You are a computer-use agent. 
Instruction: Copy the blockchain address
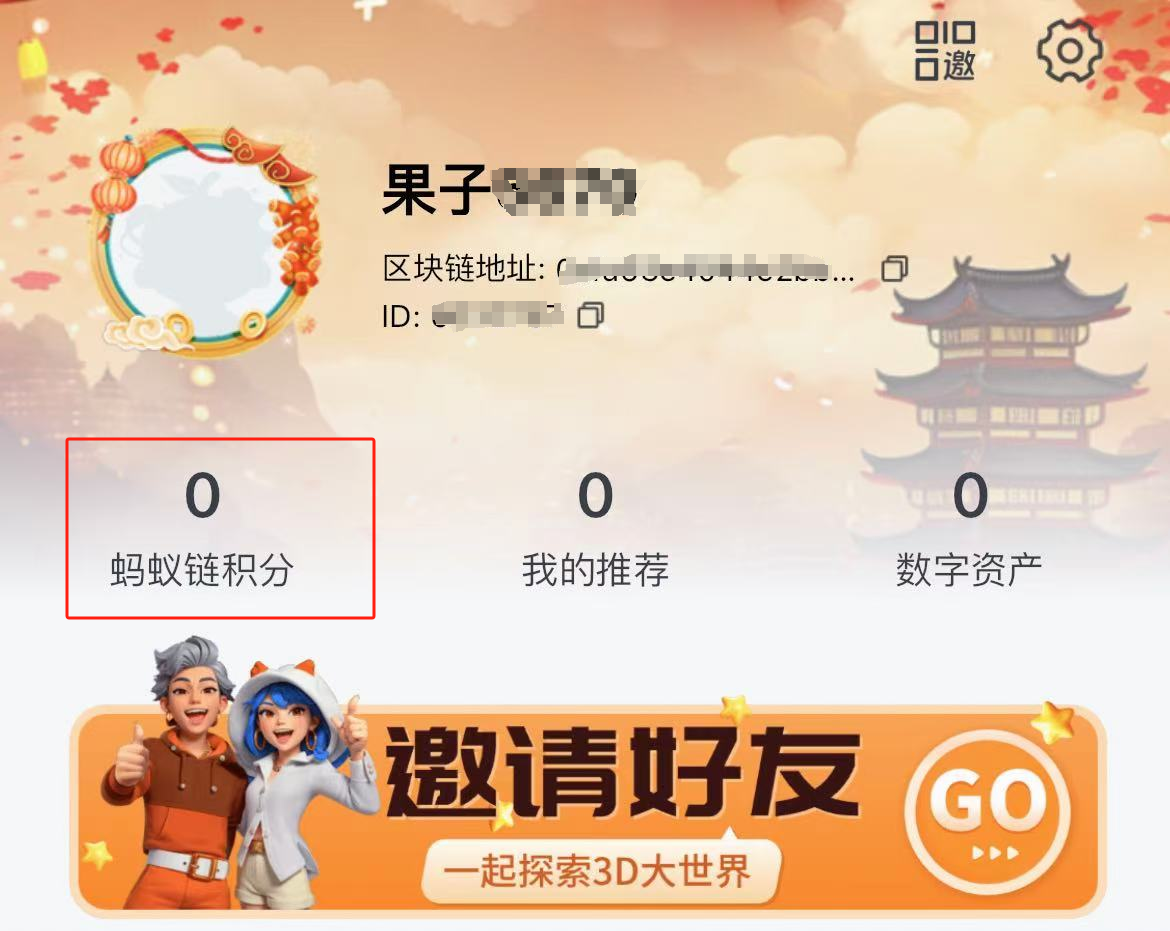(895, 269)
